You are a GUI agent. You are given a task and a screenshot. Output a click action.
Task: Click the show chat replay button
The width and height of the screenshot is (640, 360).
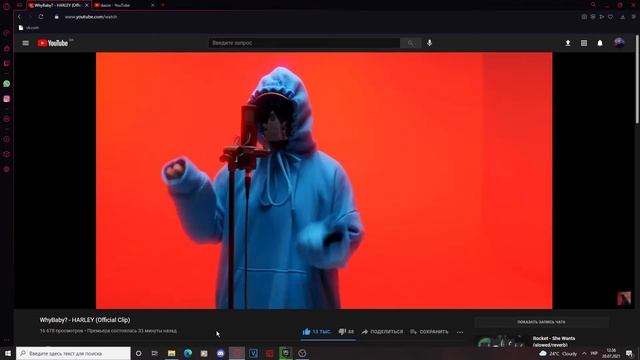coord(541,322)
